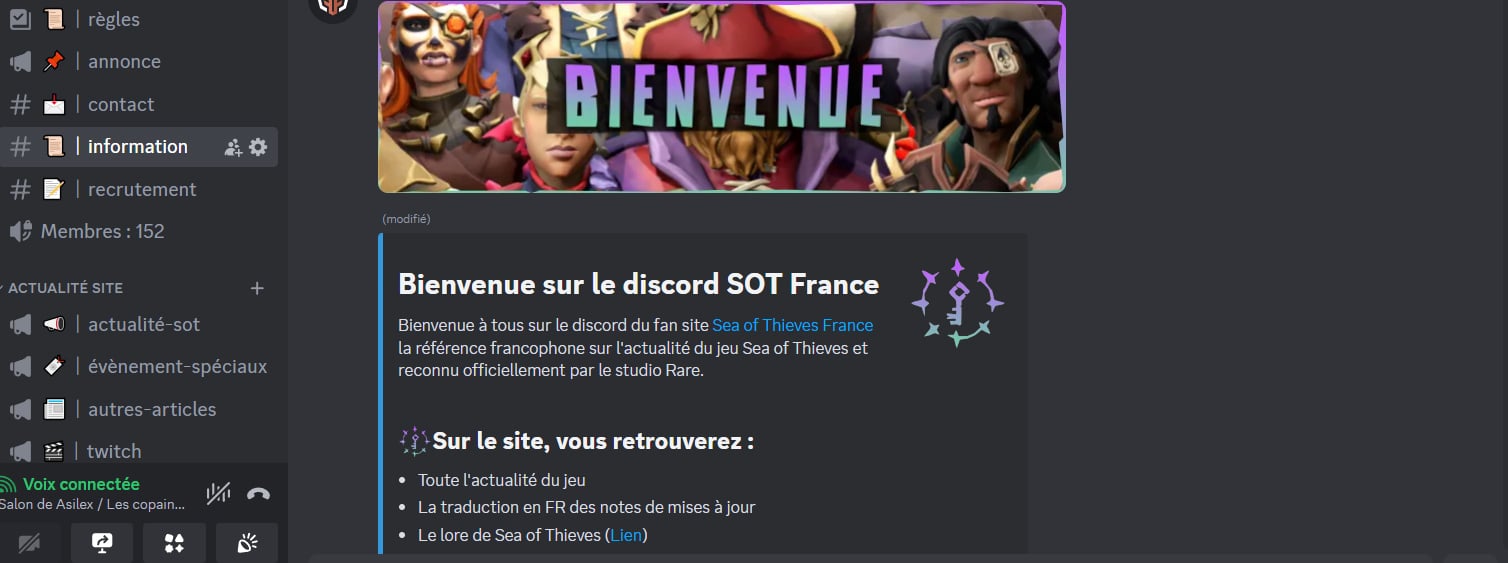The height and width of the screenshot is (563, 1508).
Task: Select the contact channel
Action: pos(139,104)
